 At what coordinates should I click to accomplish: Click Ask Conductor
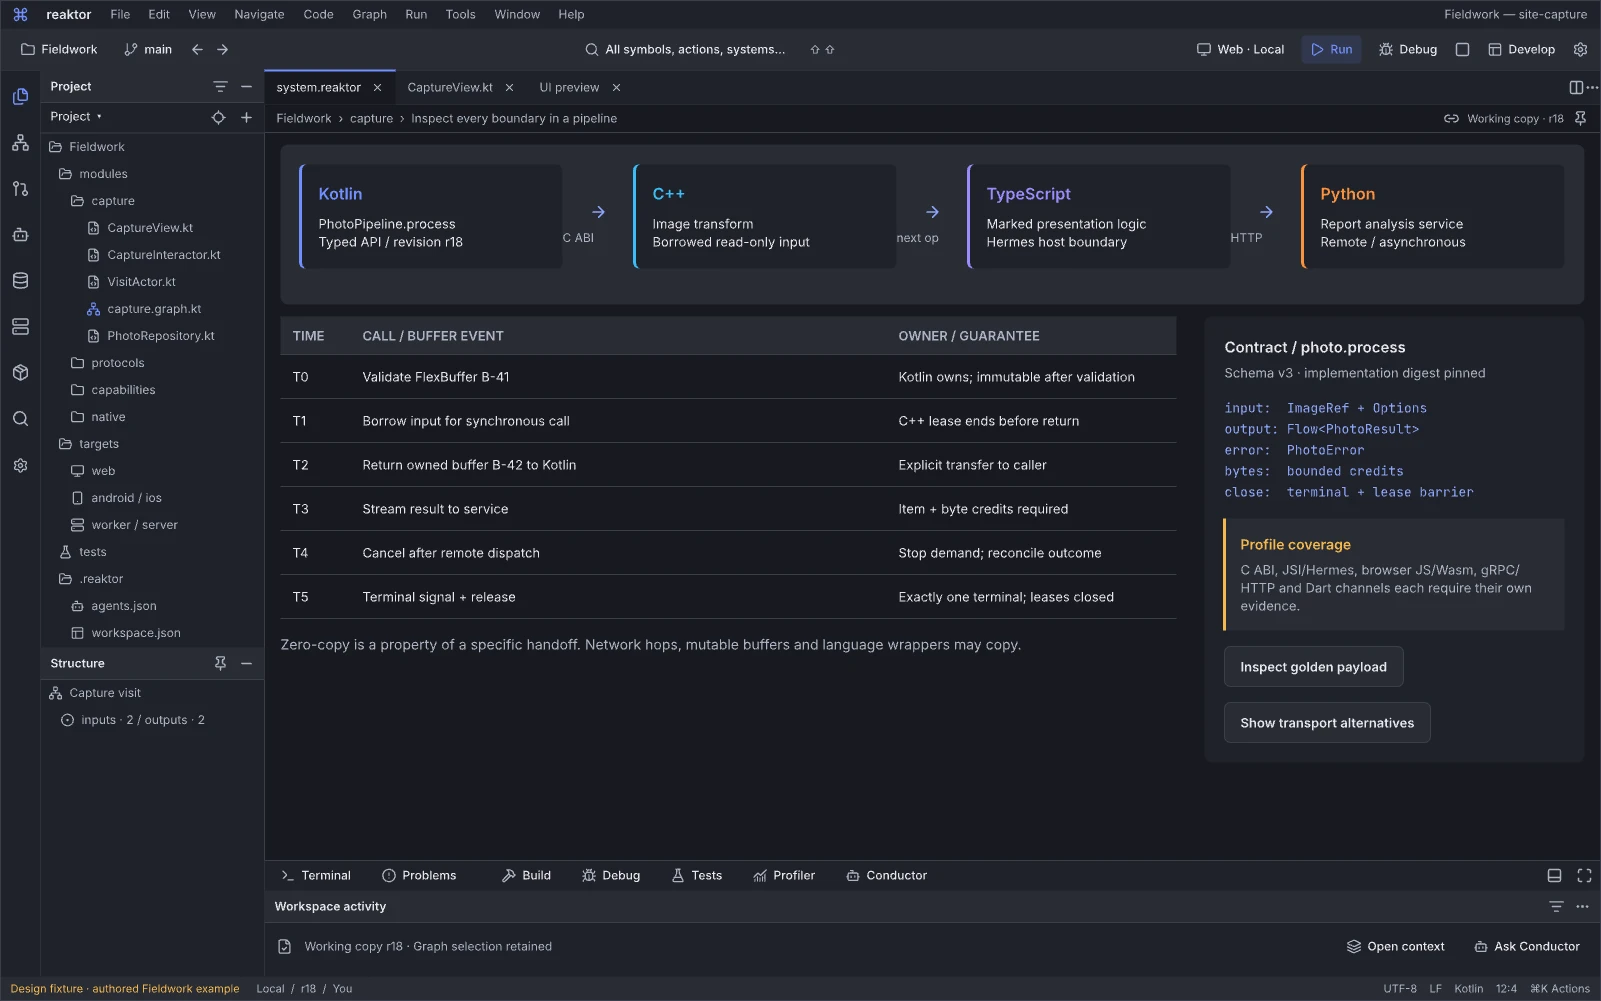[x=1527, y=946]
